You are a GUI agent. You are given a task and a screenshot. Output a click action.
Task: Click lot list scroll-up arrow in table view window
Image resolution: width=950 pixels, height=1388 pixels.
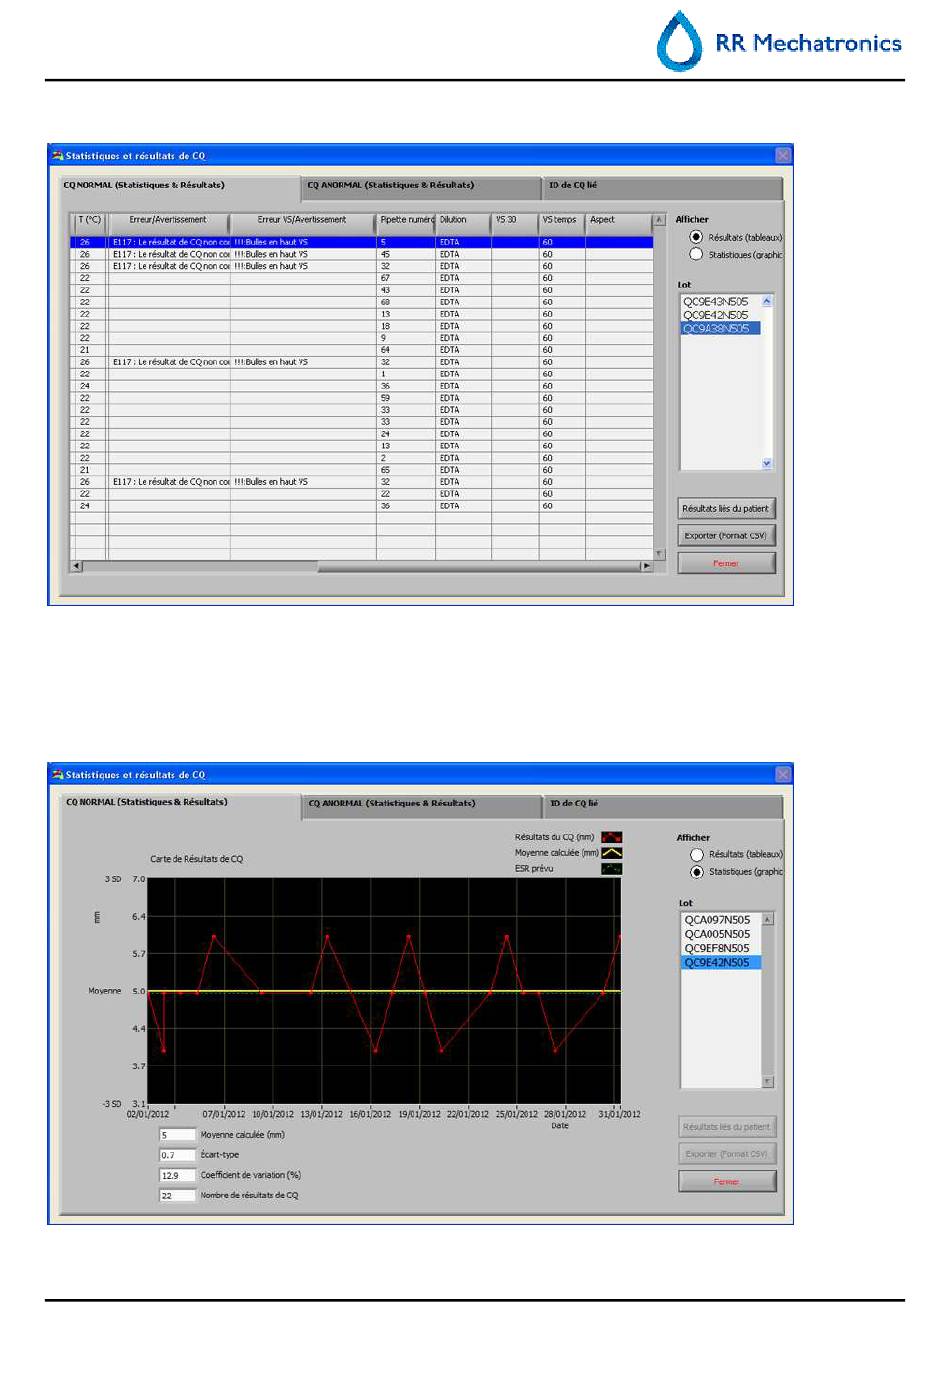(x=767, y=301)
